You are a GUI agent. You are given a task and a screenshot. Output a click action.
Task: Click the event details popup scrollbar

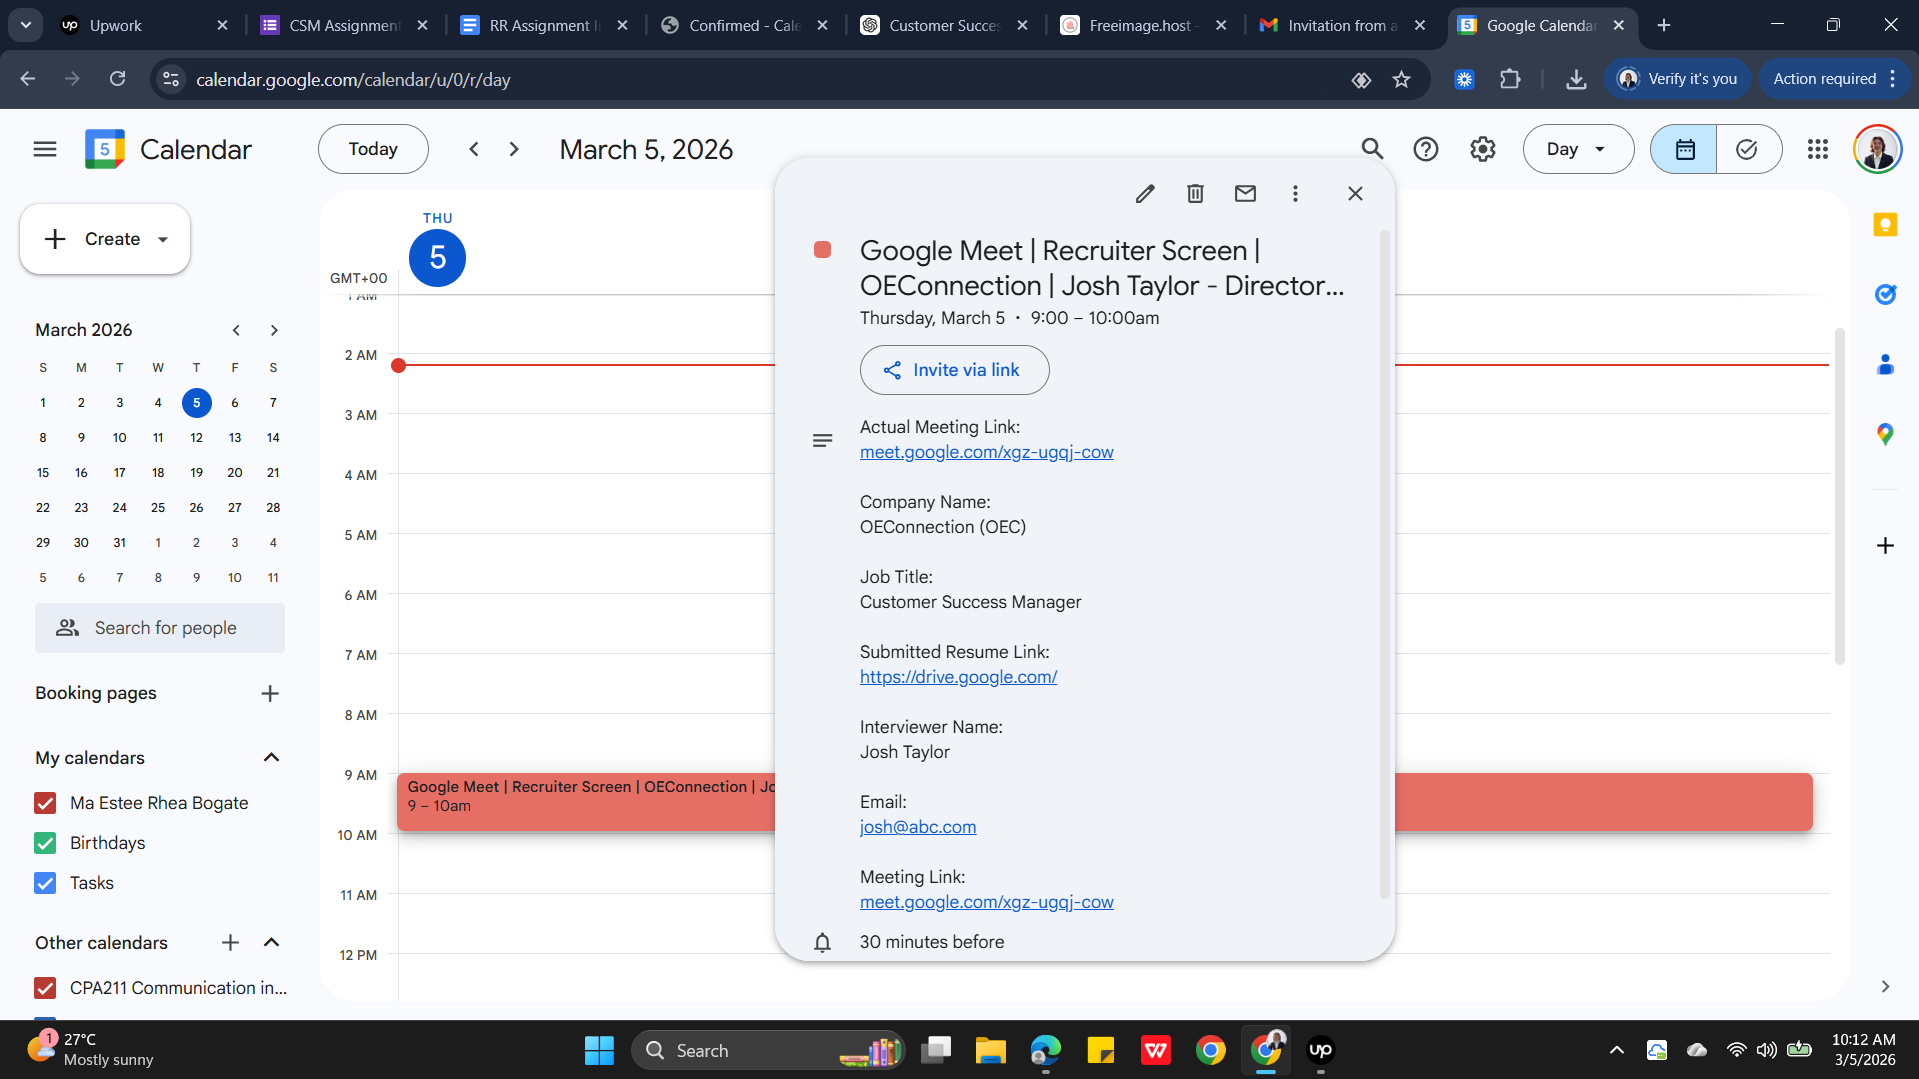tap(1384, 565)
